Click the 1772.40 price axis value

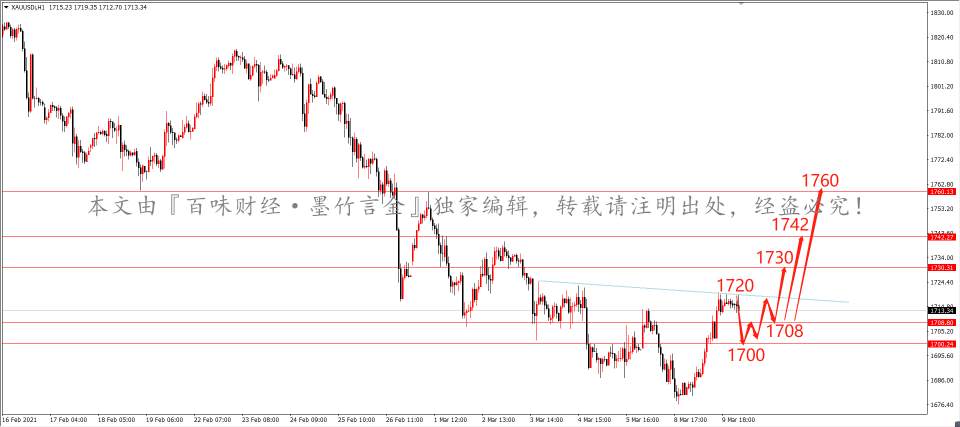[x=943, y=160]
